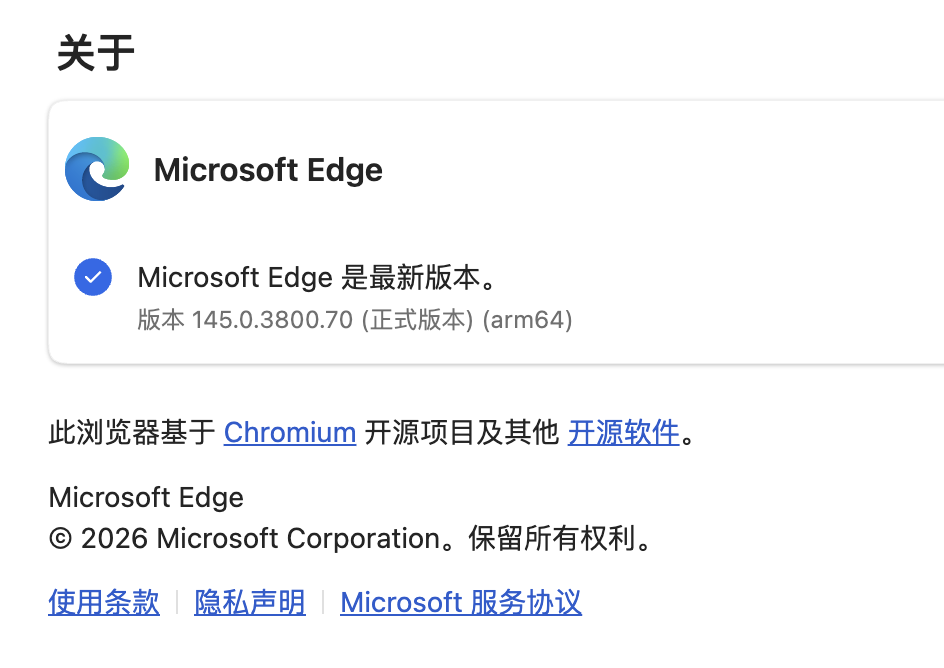Viewport: 944px width, 668px height.
Task: Click the (arm64) architecture label
Action: pyautogui.click(x=527, y=321)
